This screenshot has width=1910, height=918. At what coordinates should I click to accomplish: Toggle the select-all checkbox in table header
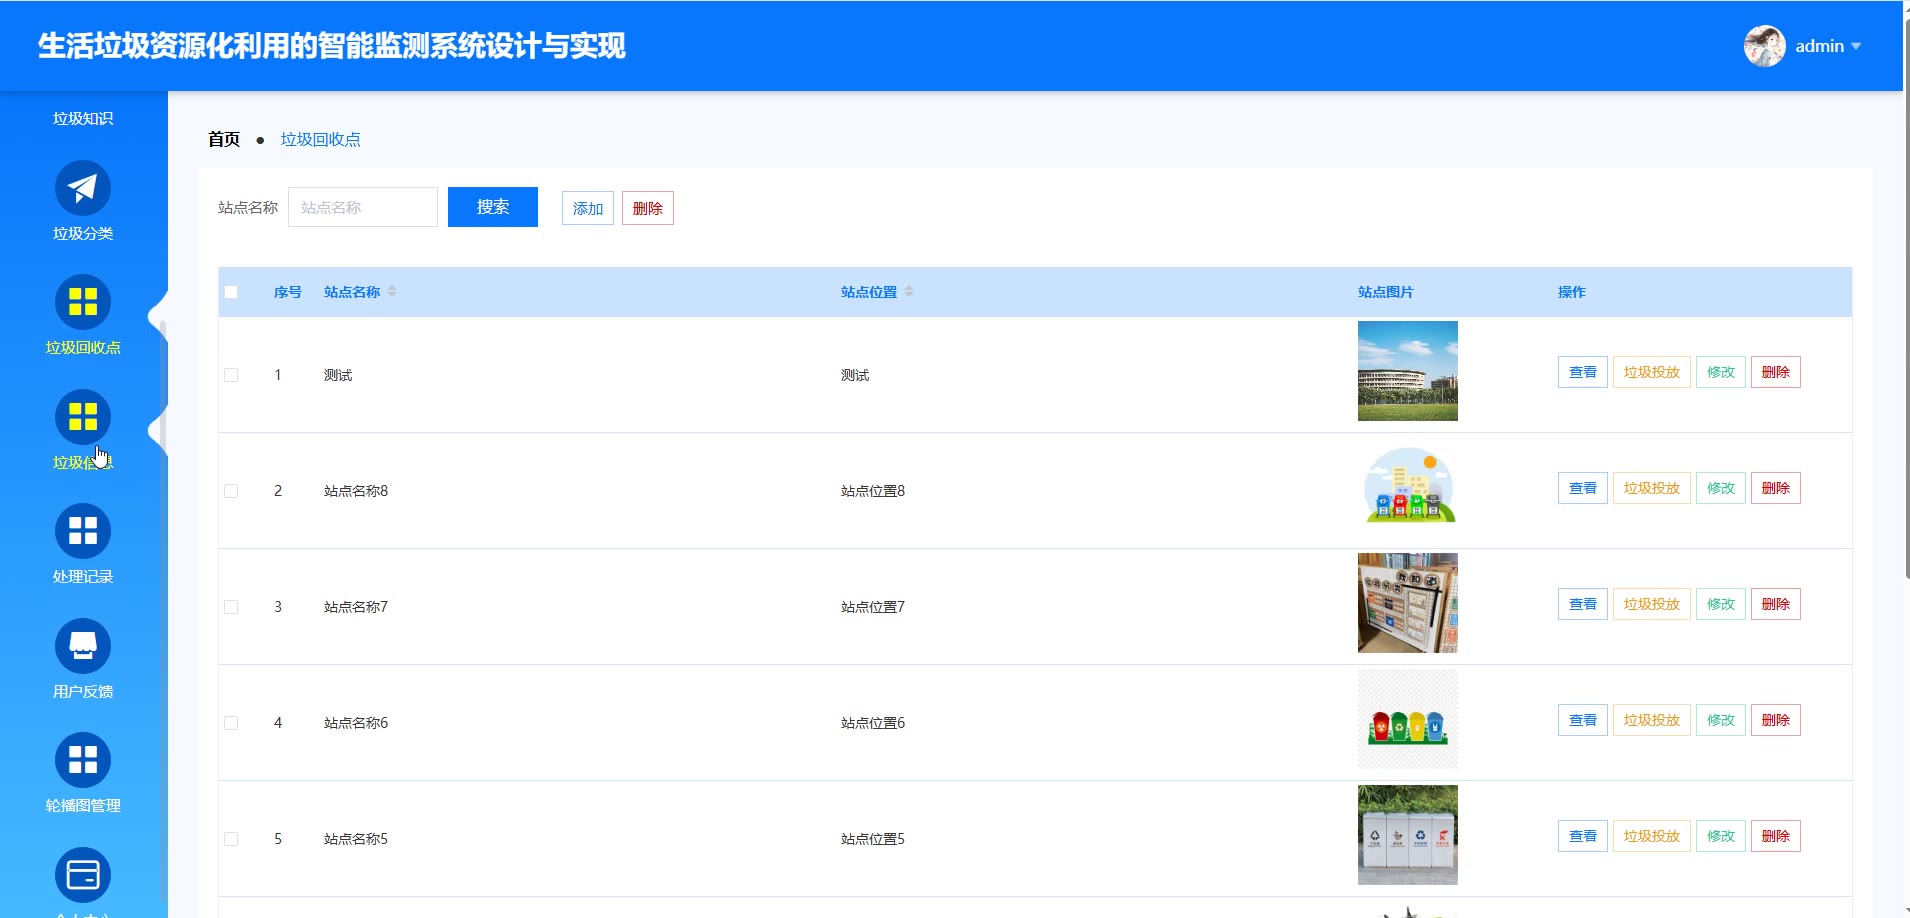(x=231, y=292)
